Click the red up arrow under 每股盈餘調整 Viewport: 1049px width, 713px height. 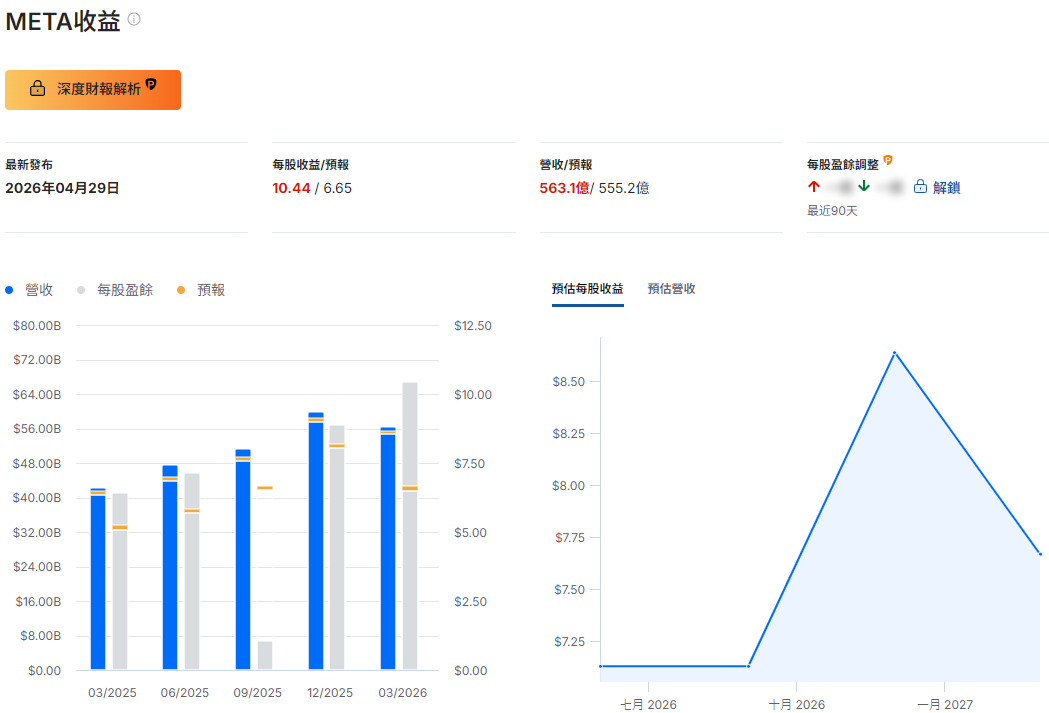click(x=814, y=187)
